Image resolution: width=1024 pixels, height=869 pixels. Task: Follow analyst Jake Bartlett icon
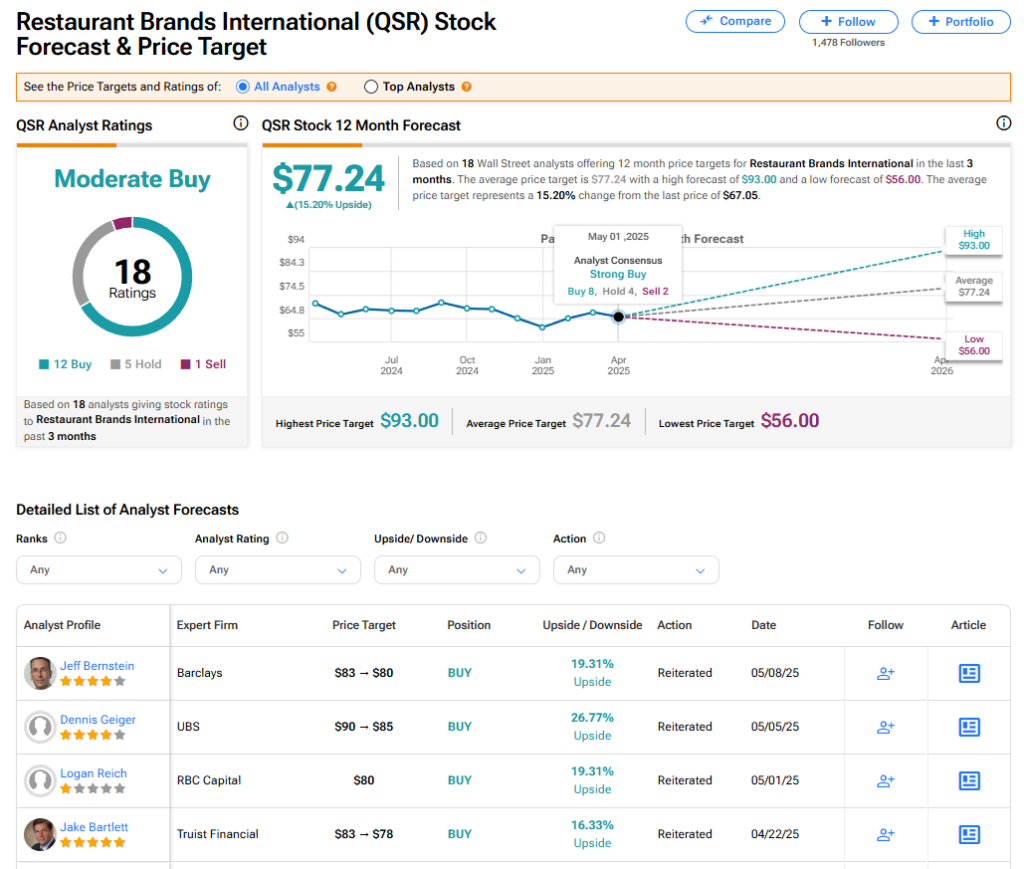pos(886,834)
